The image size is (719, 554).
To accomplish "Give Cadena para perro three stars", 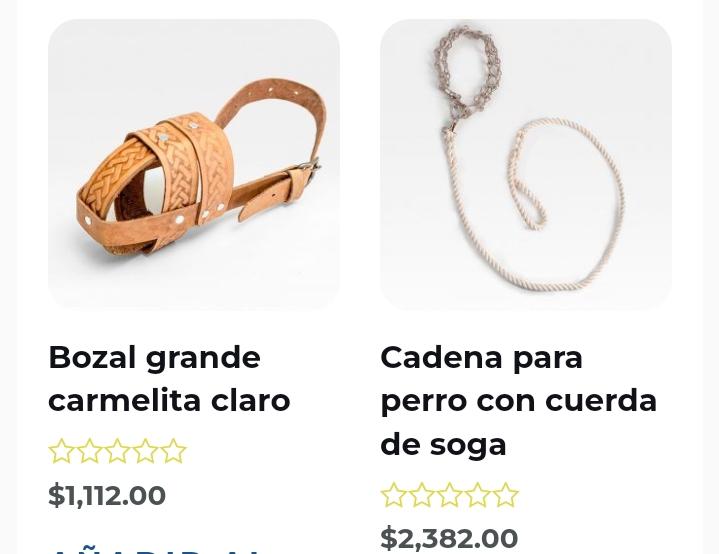I will (449, 494).
